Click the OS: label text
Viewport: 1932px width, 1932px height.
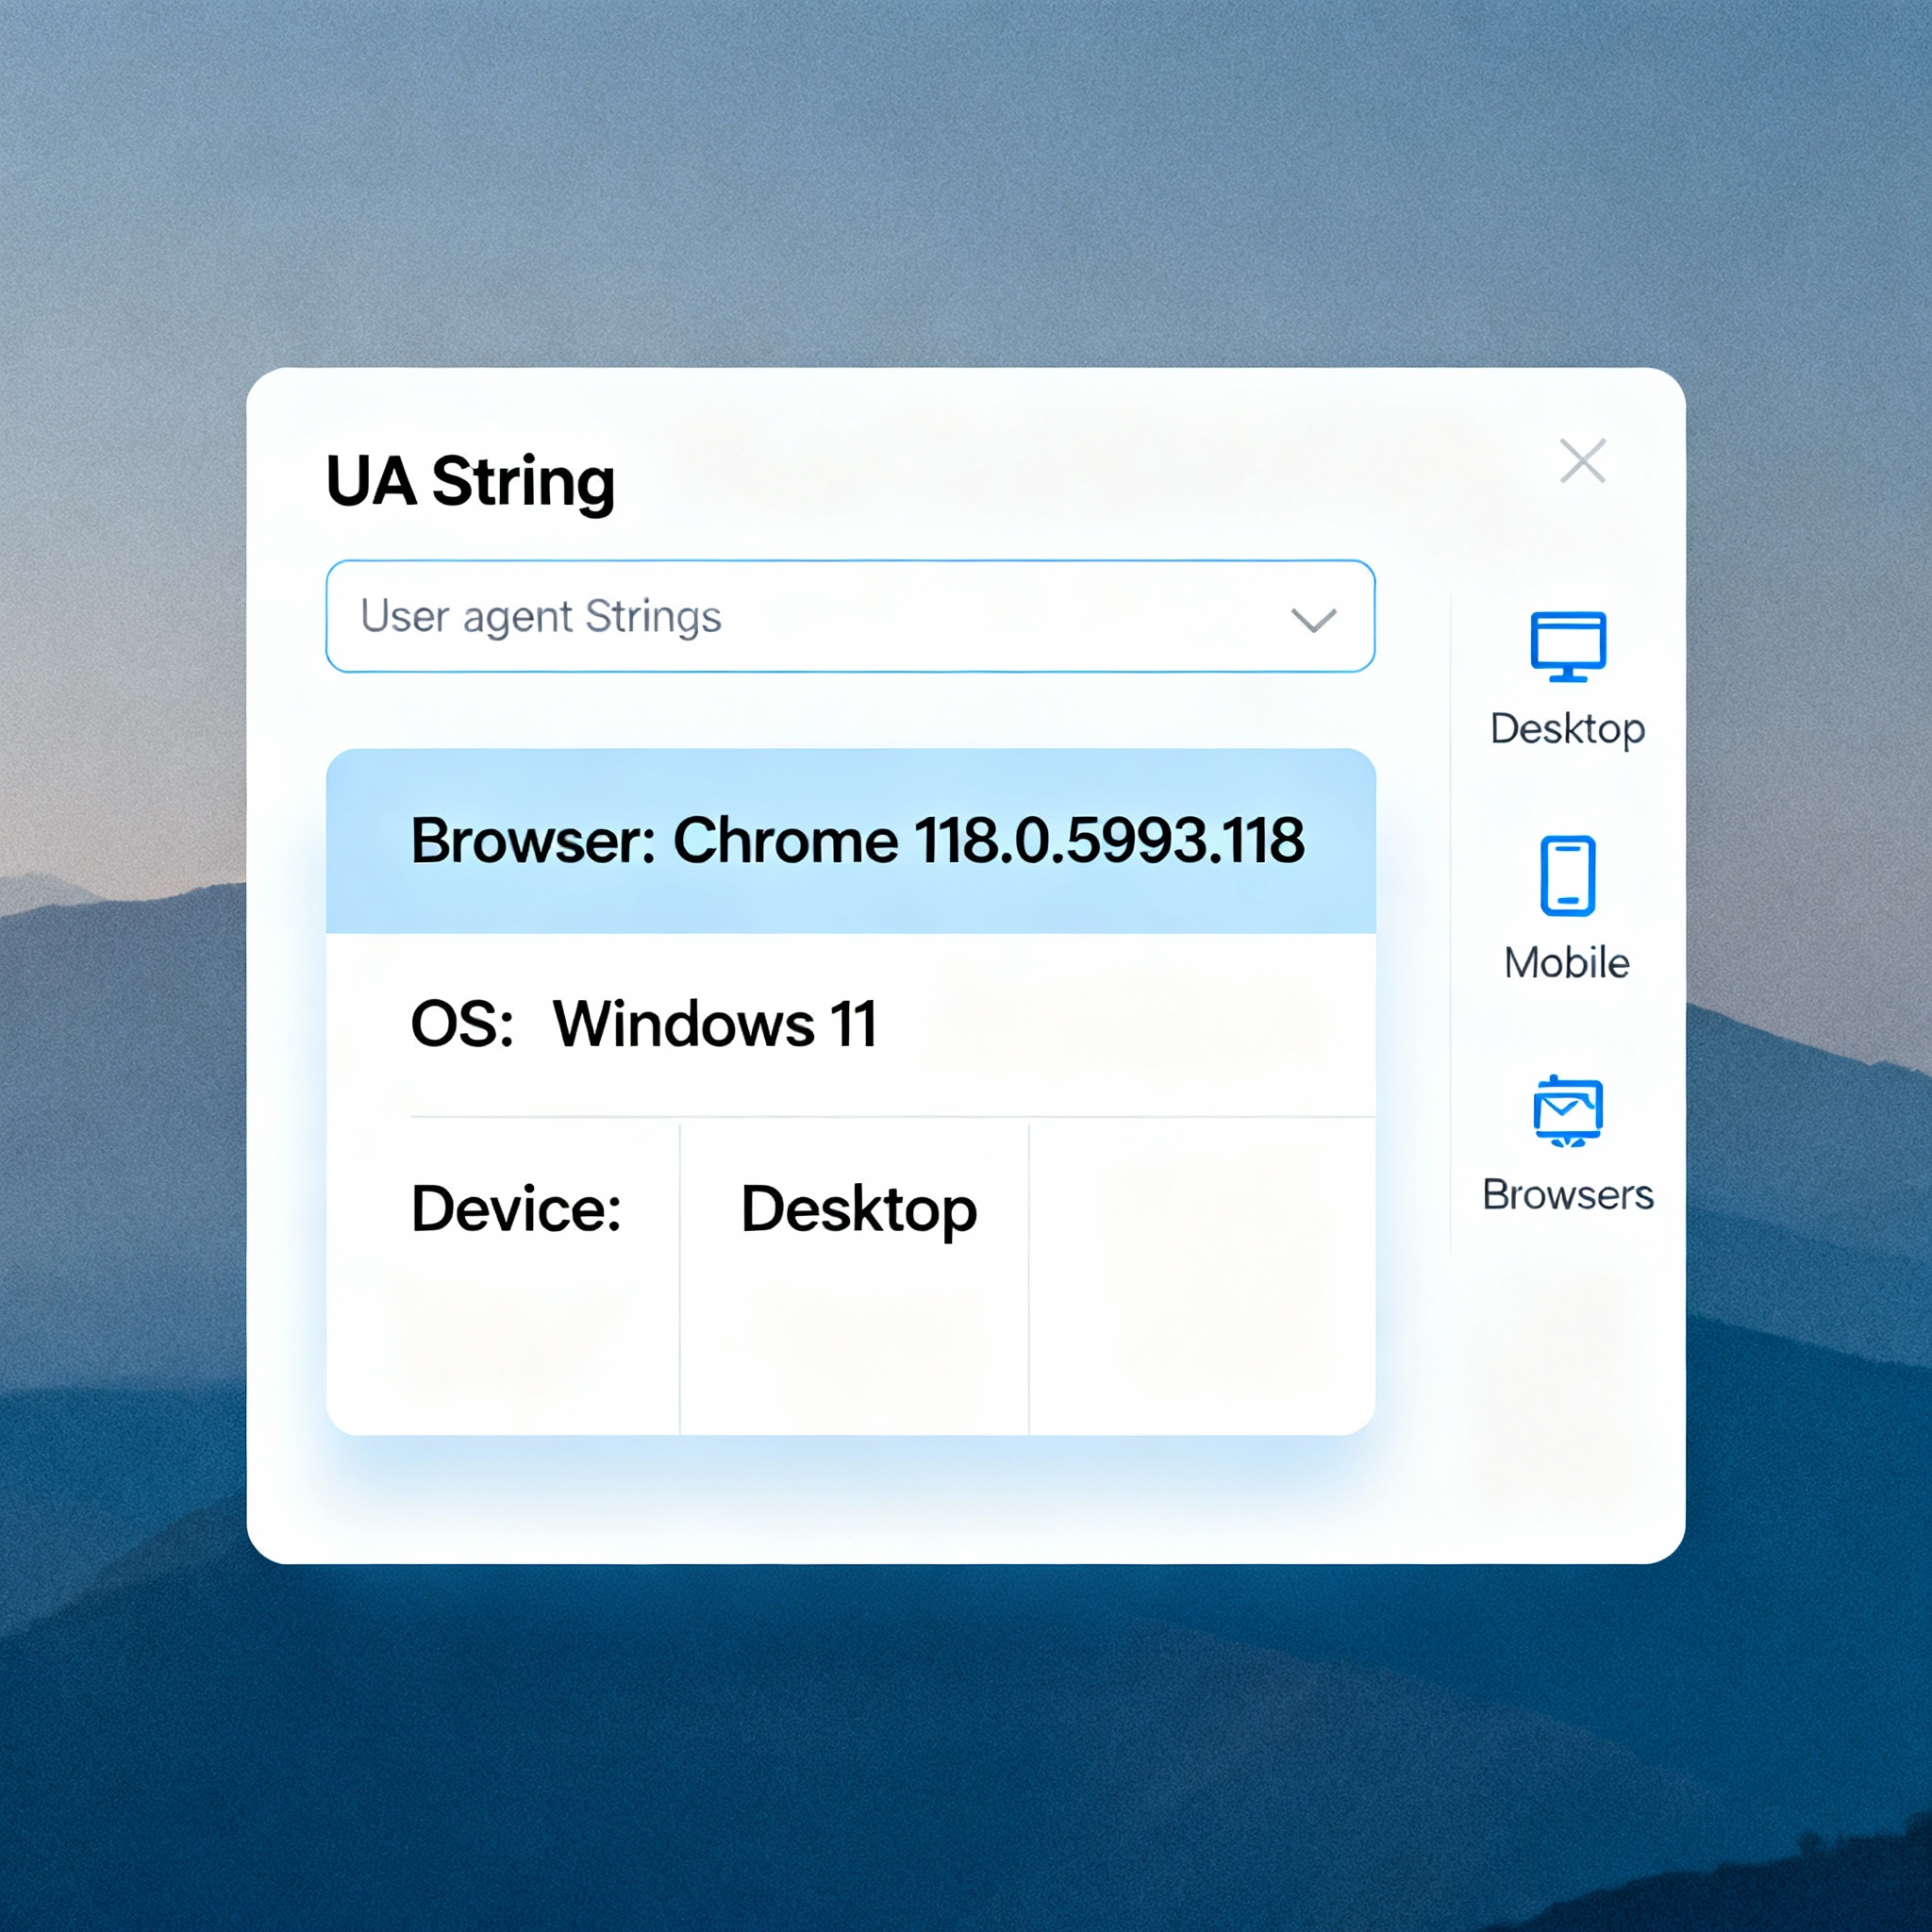click(461, 1024)
